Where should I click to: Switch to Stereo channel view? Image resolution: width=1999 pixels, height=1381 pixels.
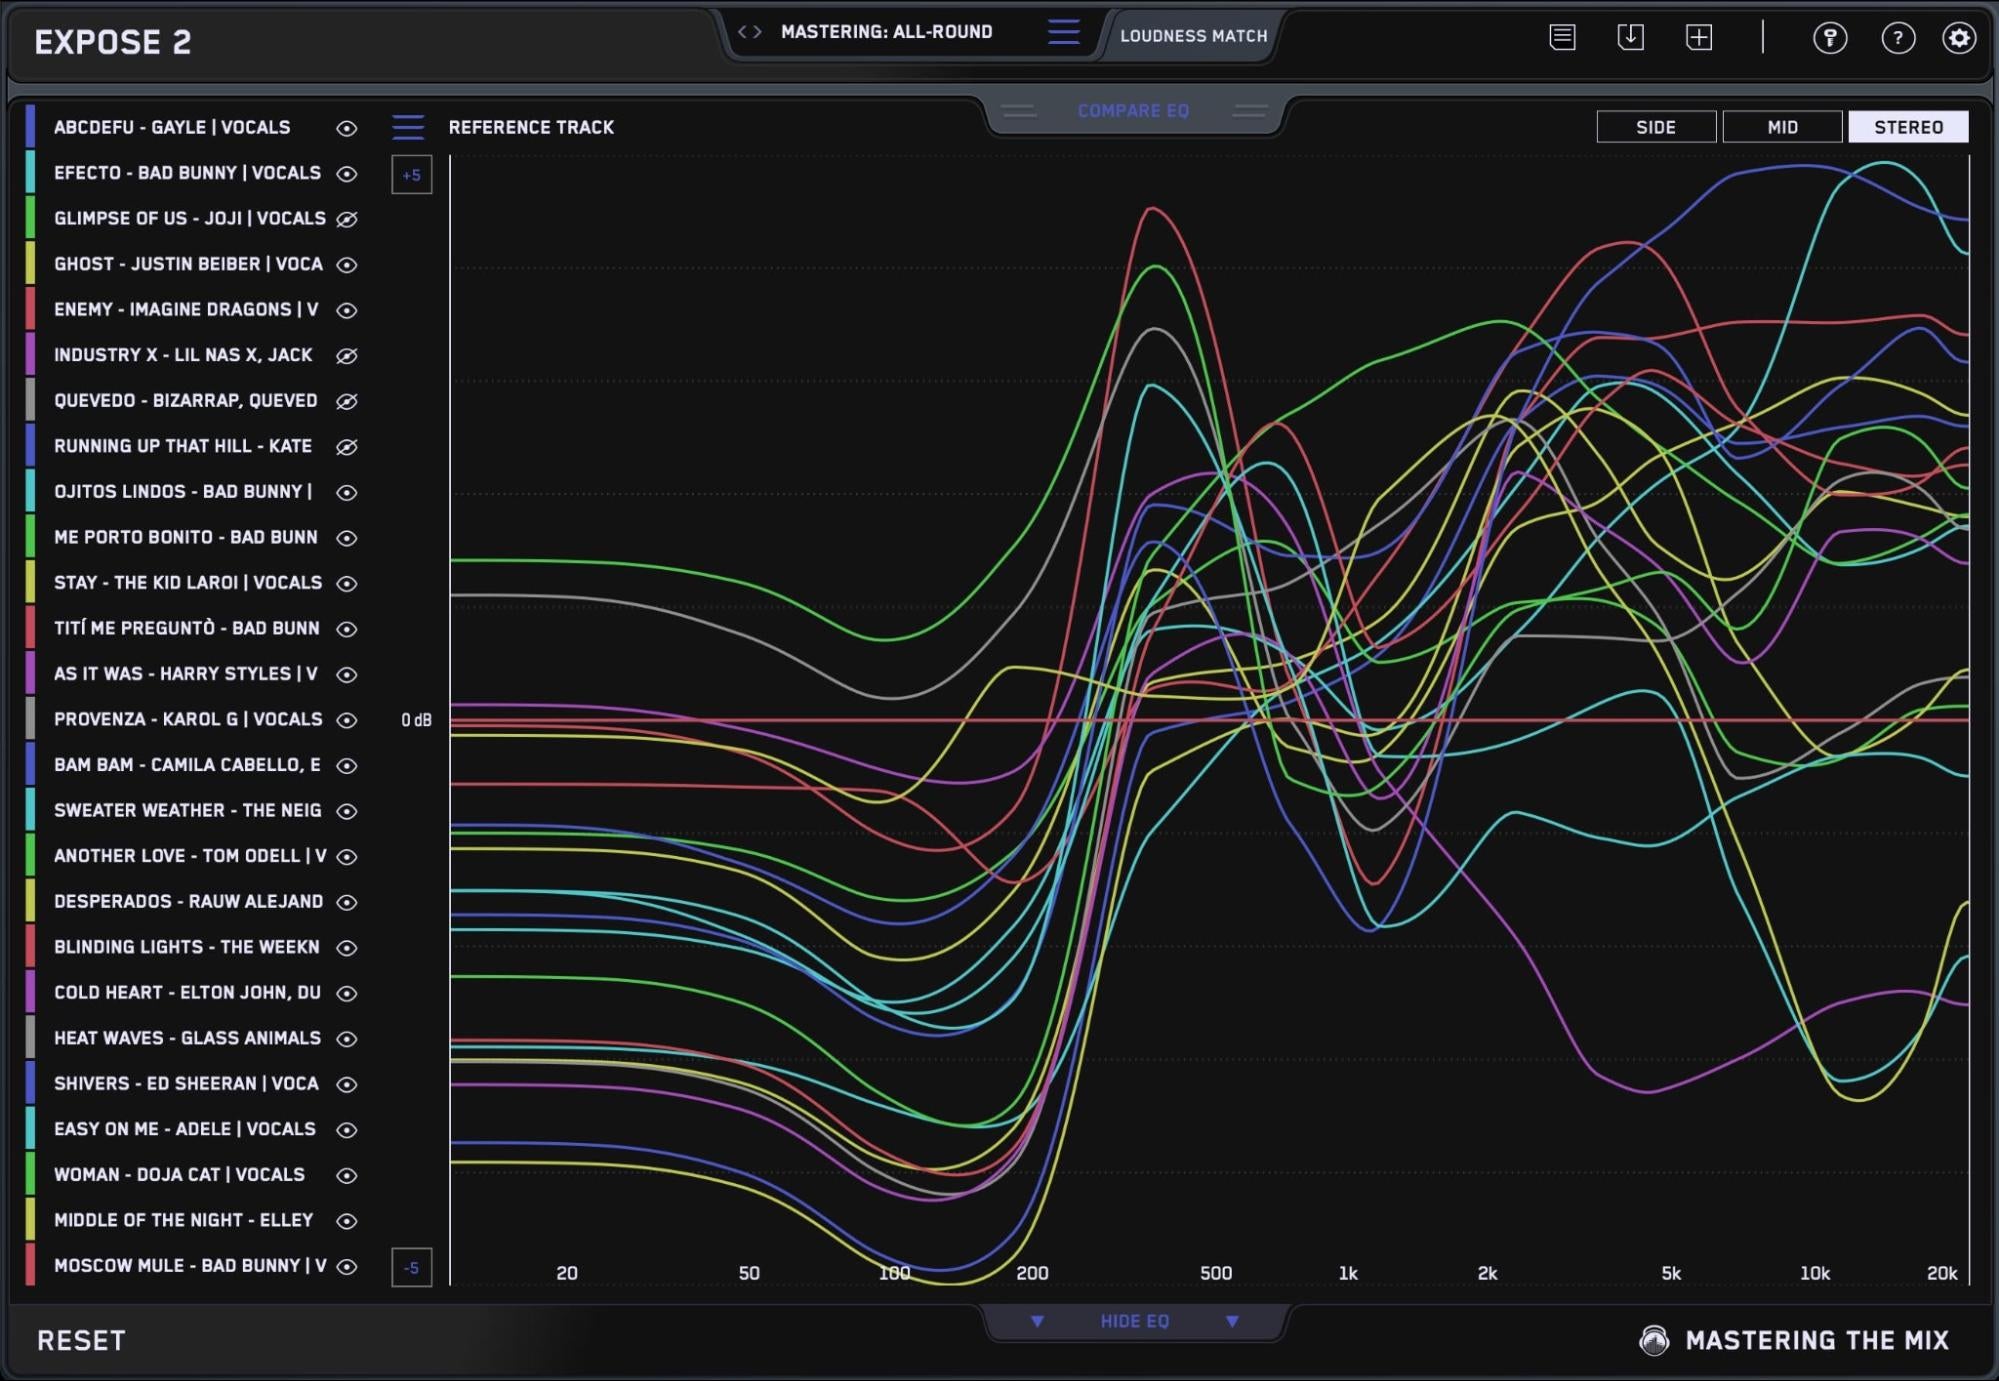pos(1908,127)
